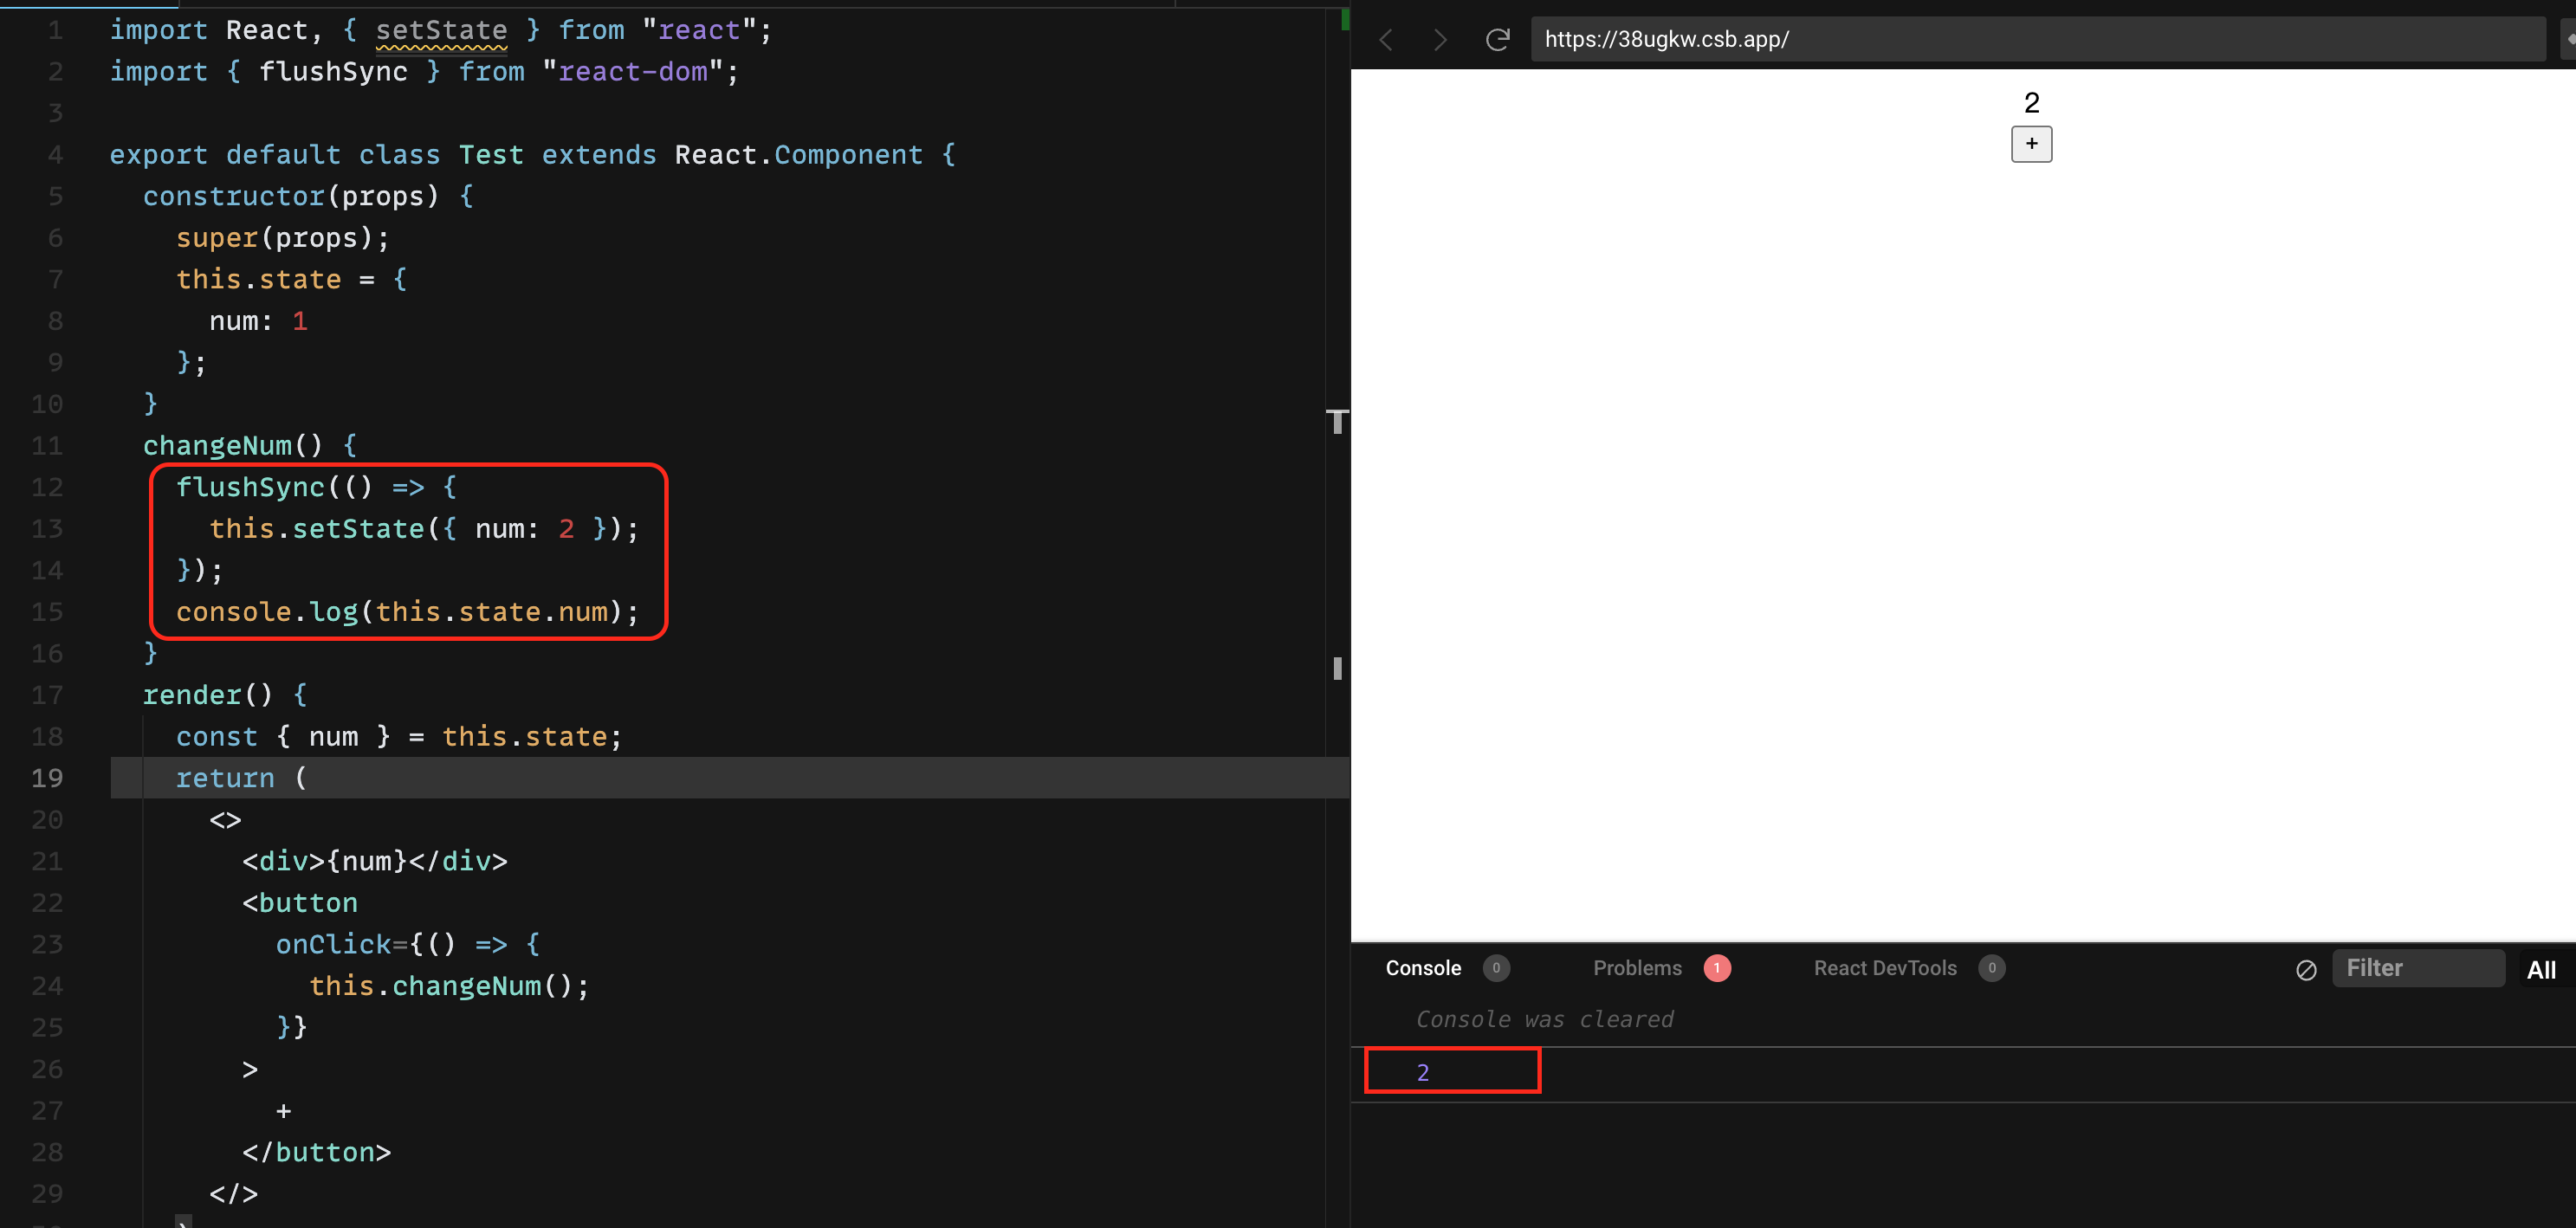Image resolution: width=2576 pixels, height=1228 pixels.
Task: Click the Console tab in devtools
Action: tap(1423, 967)
